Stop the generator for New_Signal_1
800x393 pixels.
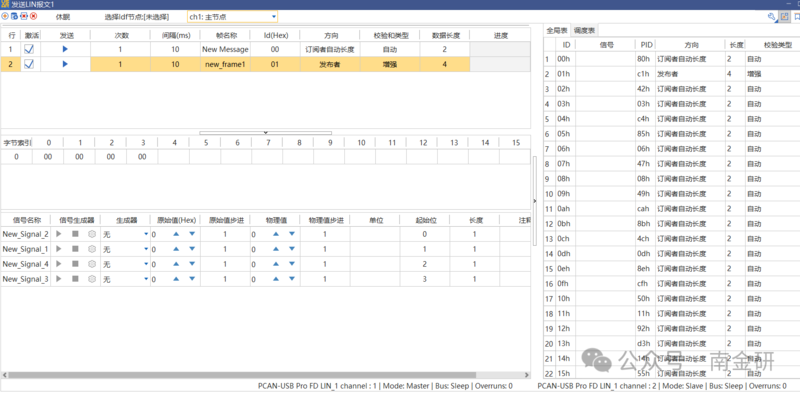pyautogui.click(x=75, y=249)
